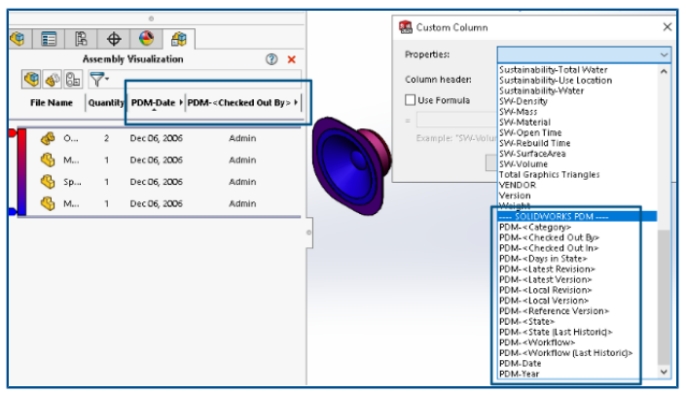Viewport: 686px width, 395px height.
Task: Click the flat nested view icon
Action: (32, 79)
